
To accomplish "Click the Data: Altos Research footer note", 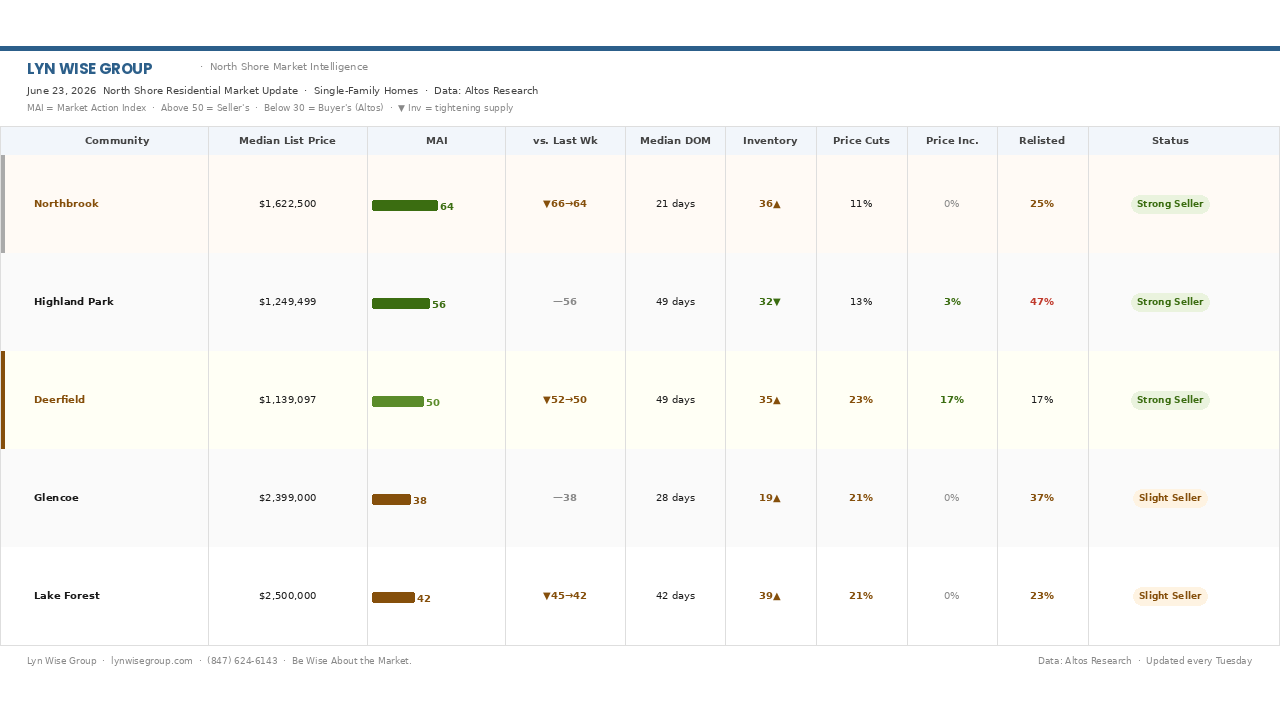I will pos(1085,661).
